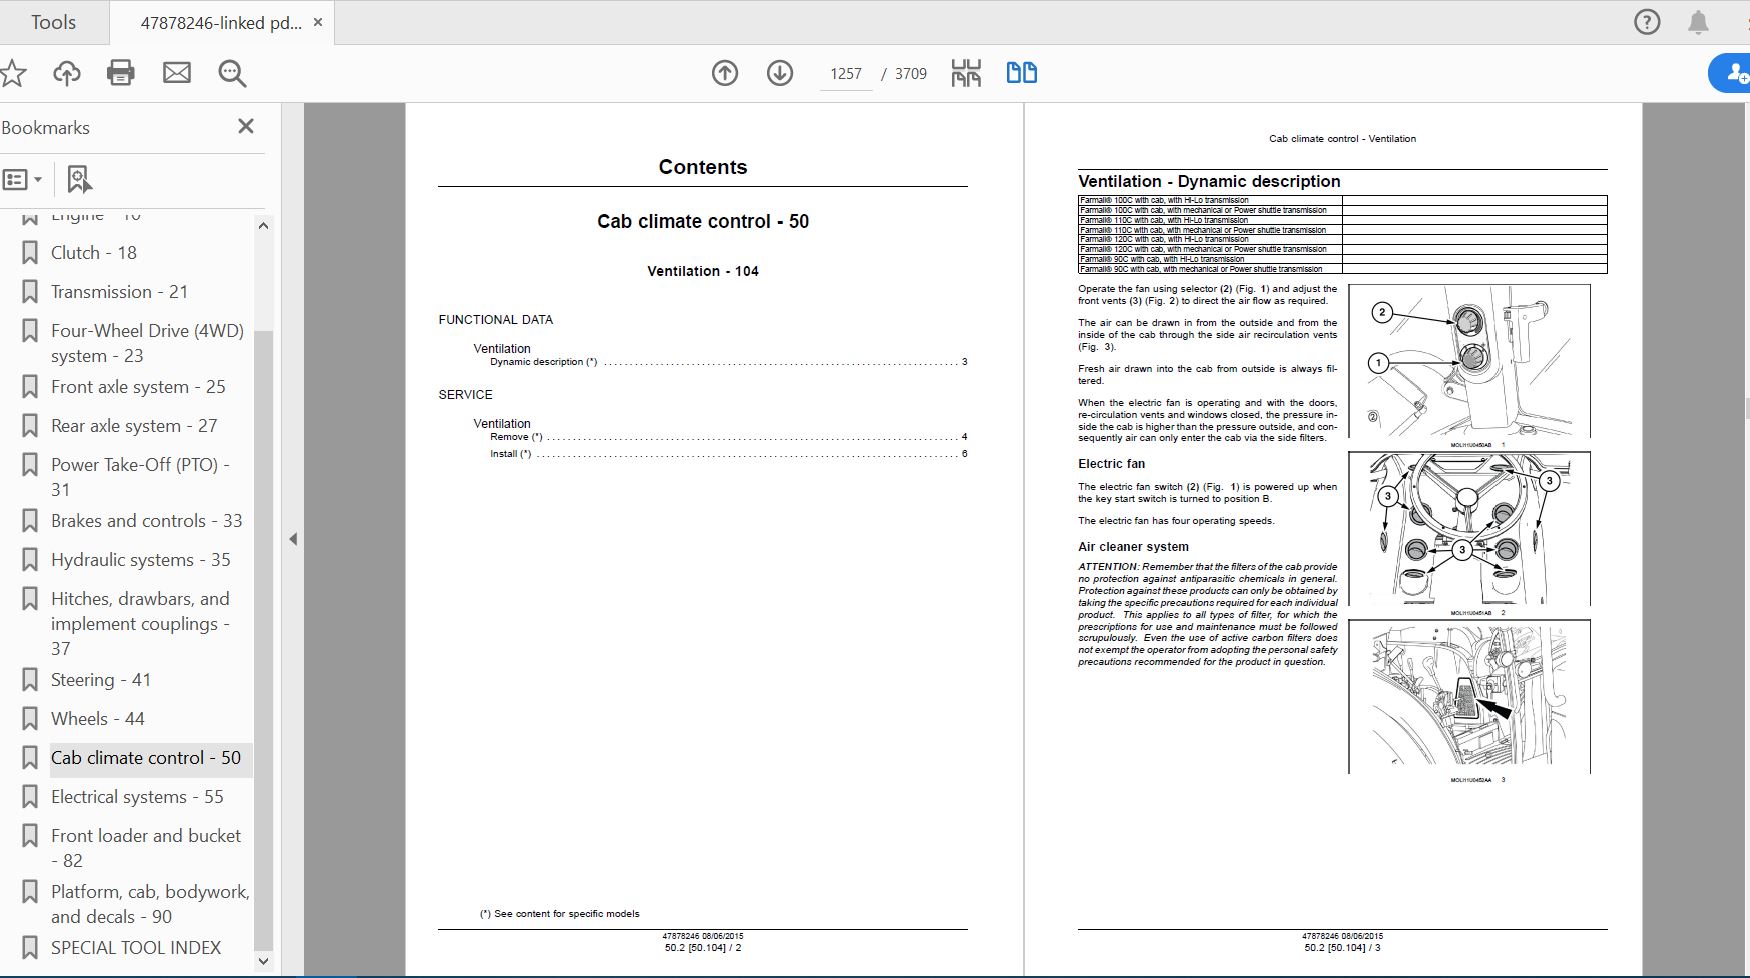Click the bookmark icon beside SPECIAL TOOL INDEX

pos(30,948)
